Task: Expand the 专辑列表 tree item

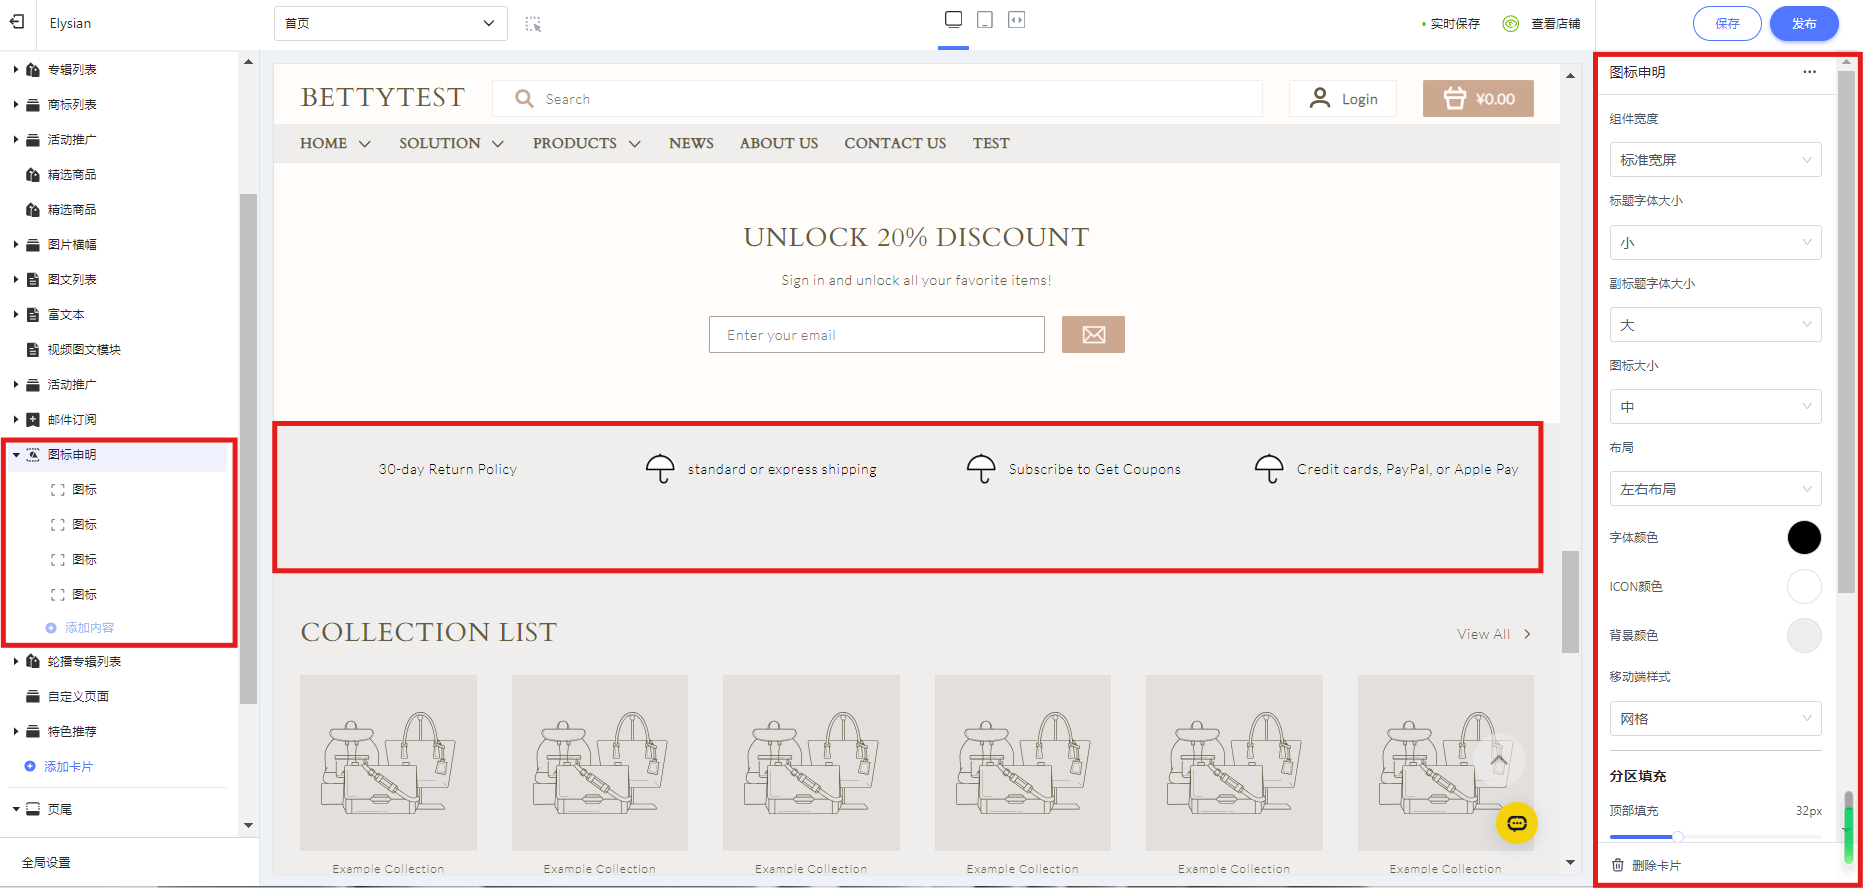Action: [16, 70]
